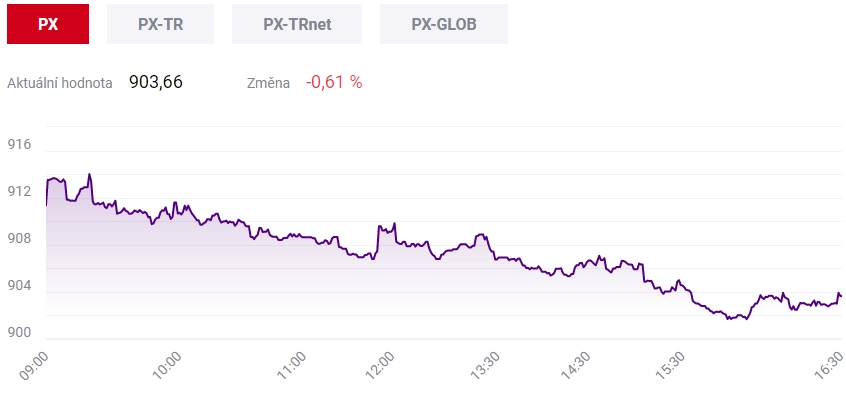Click the 900 y-axis label
The width and height of the screenshot is (846, 393).
19,333
